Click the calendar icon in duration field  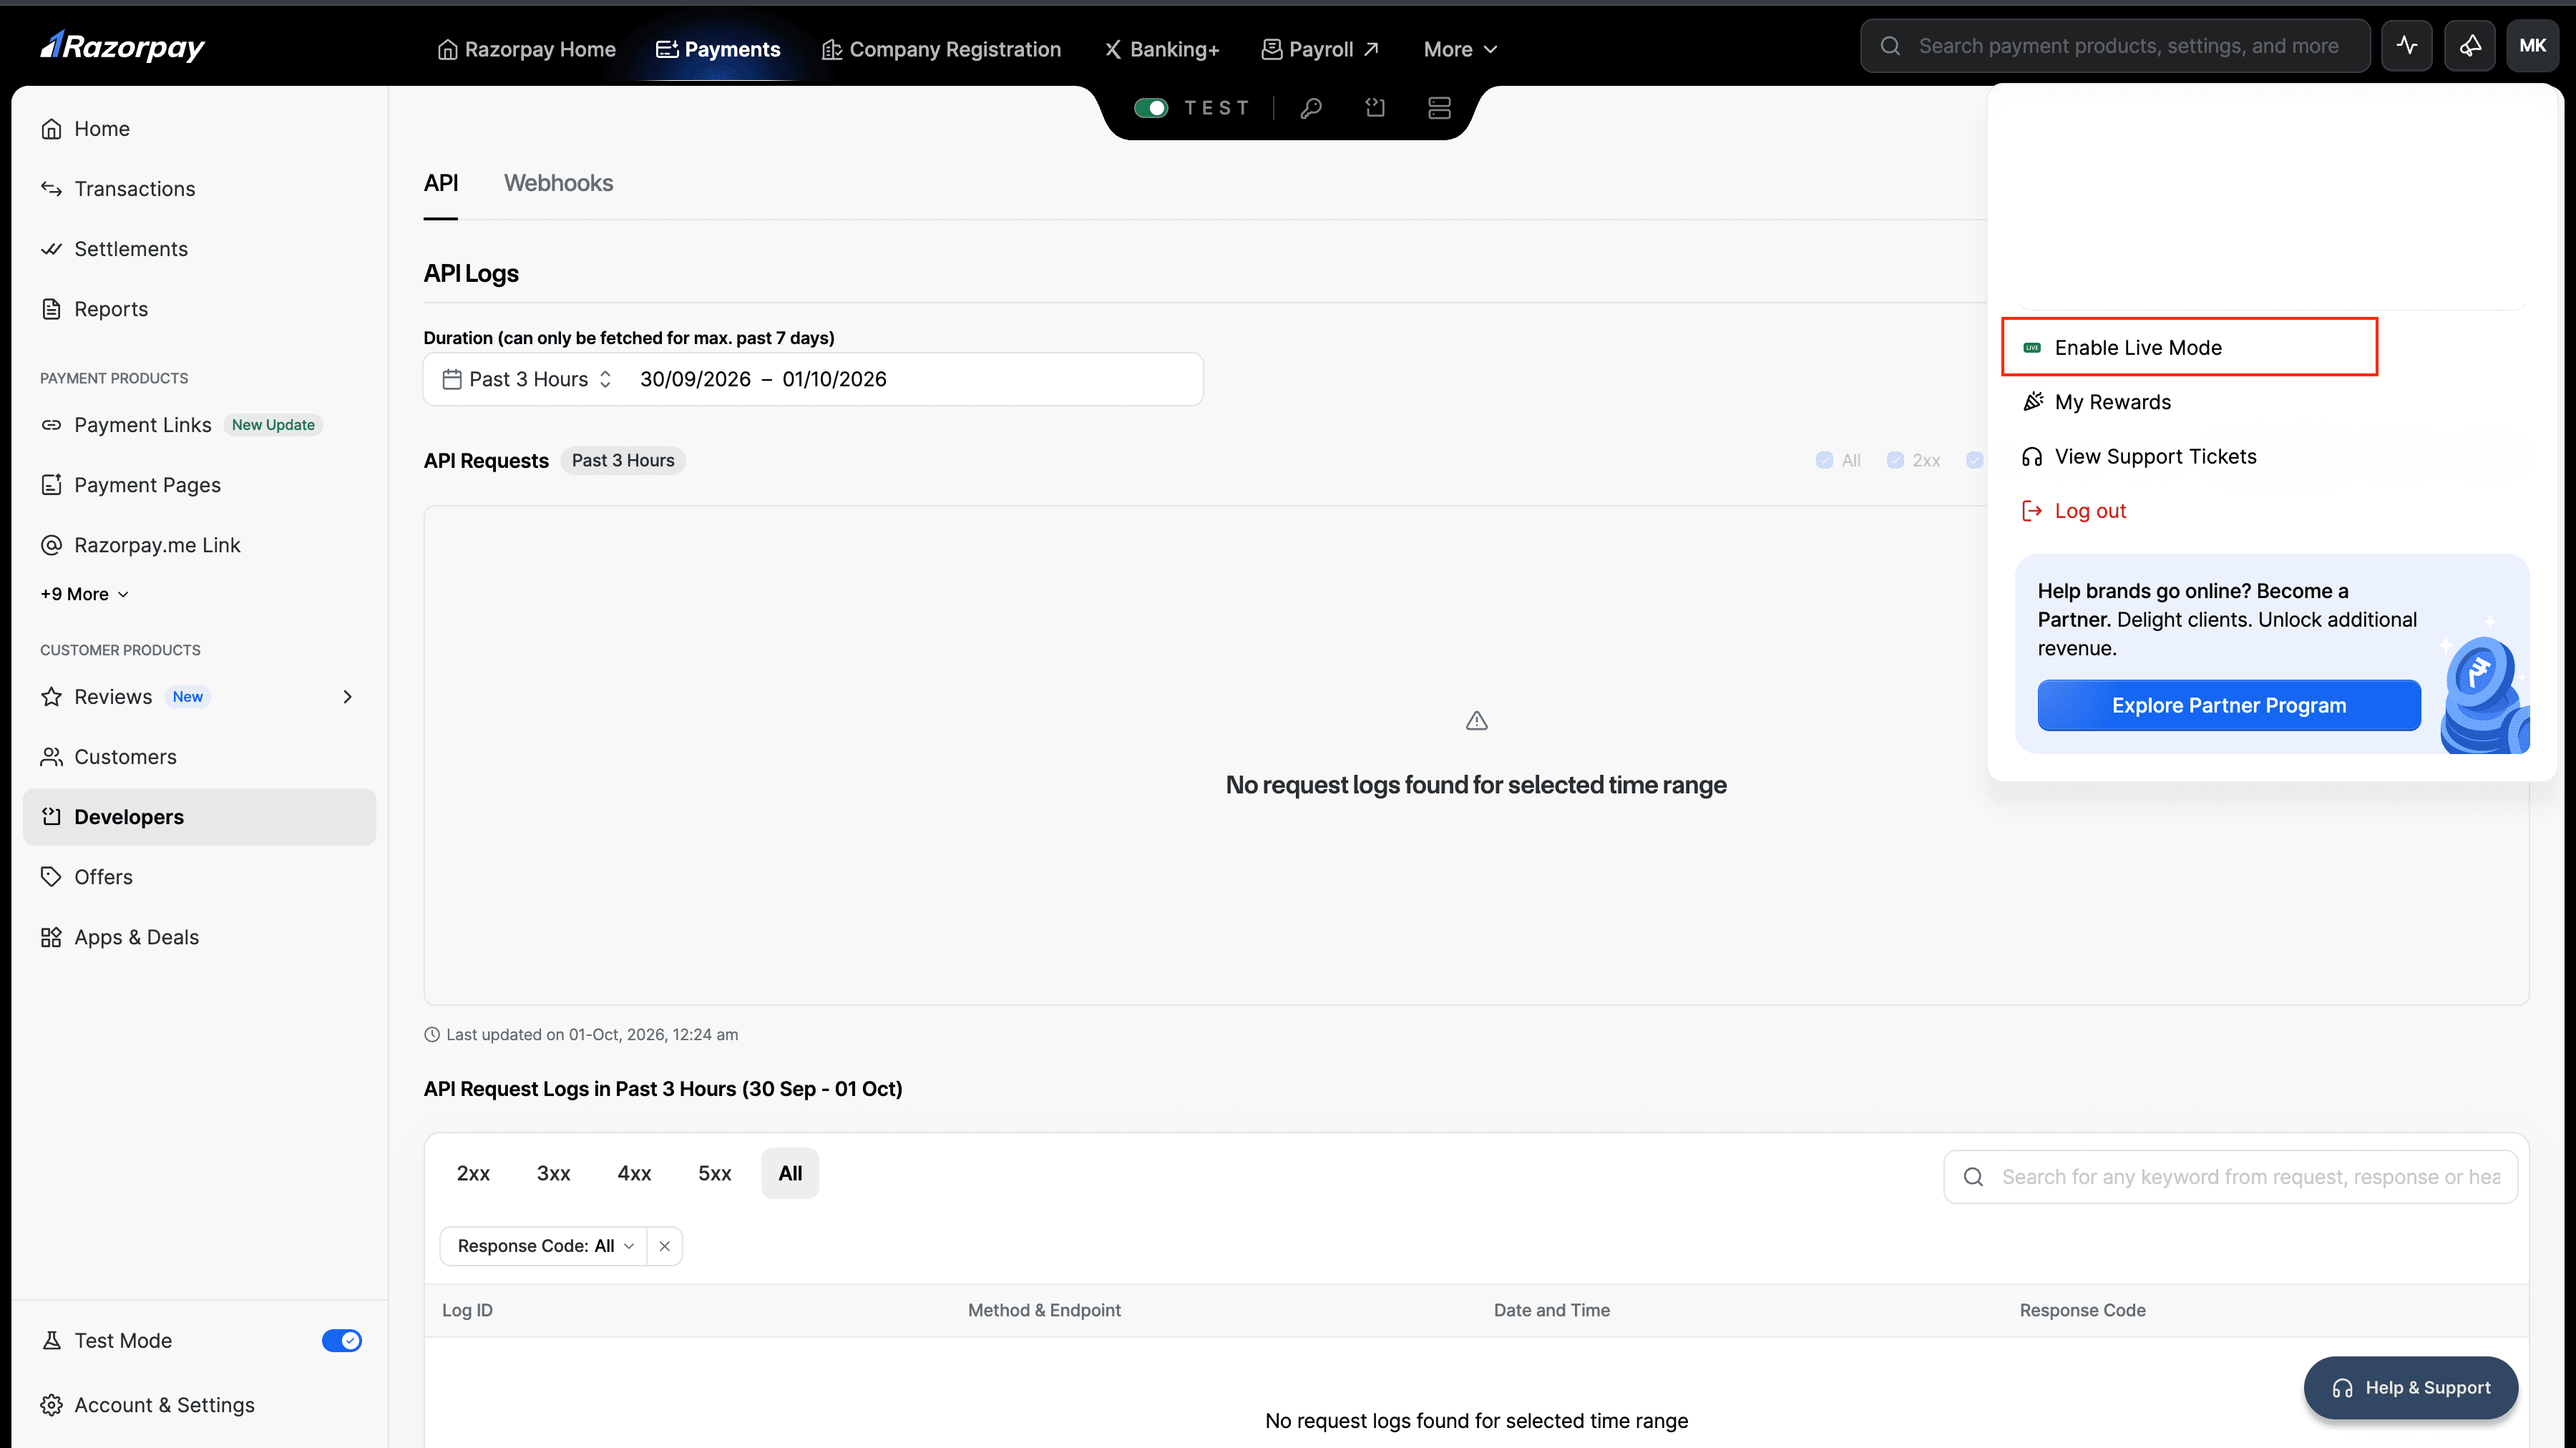(x=452, y=379)
